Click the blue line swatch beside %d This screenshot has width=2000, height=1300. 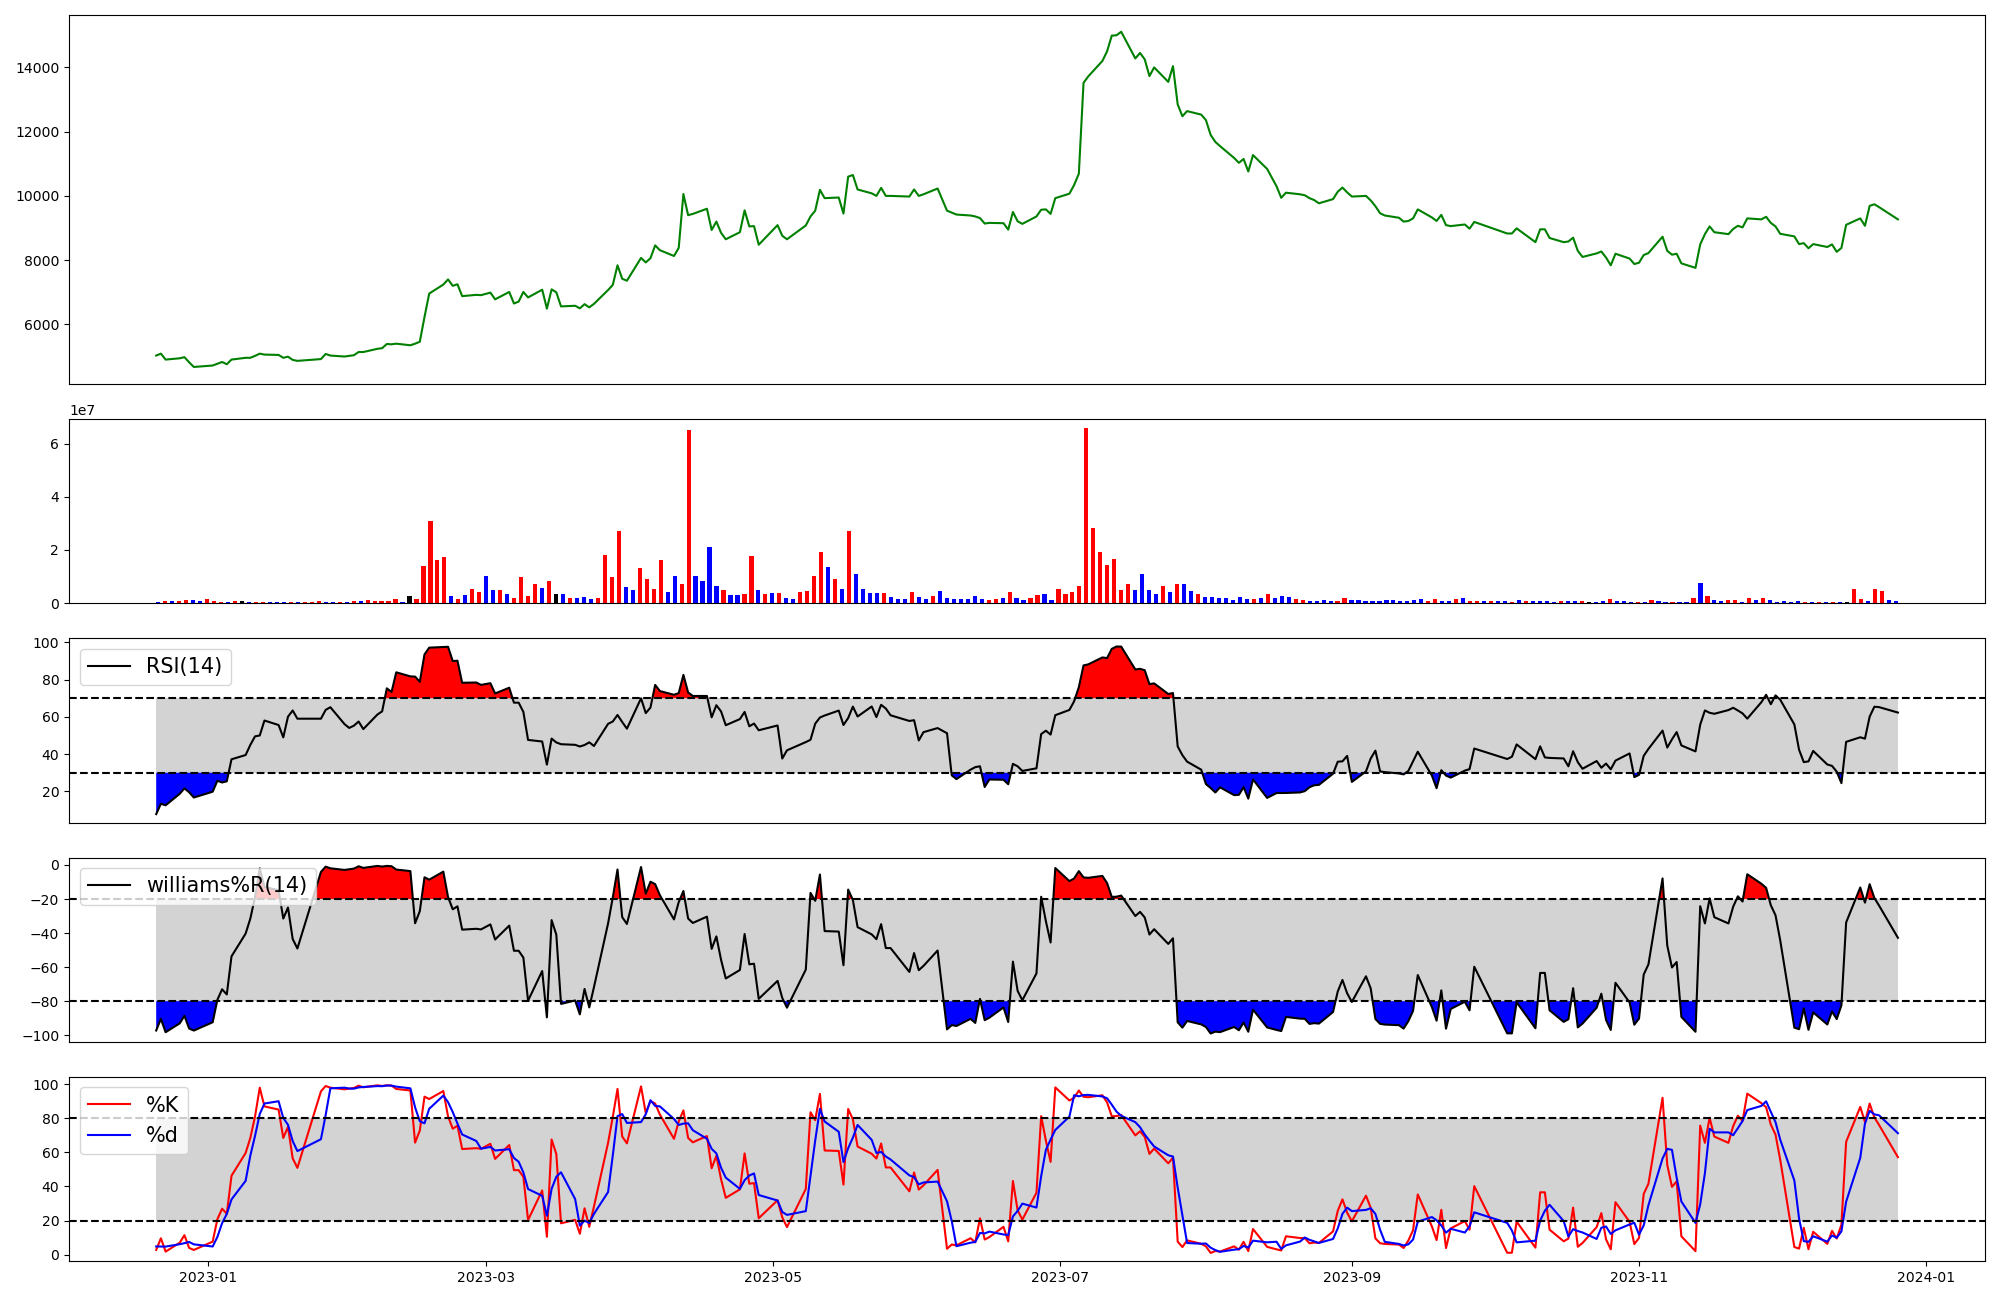(110, 1135)
